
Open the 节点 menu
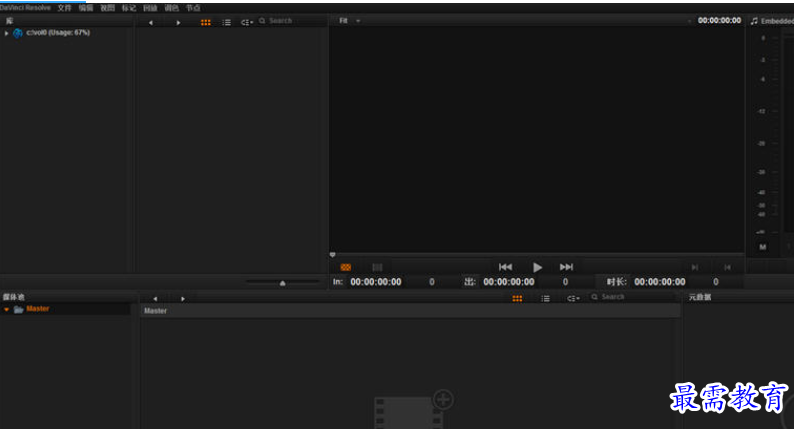[x=193, y=8]
